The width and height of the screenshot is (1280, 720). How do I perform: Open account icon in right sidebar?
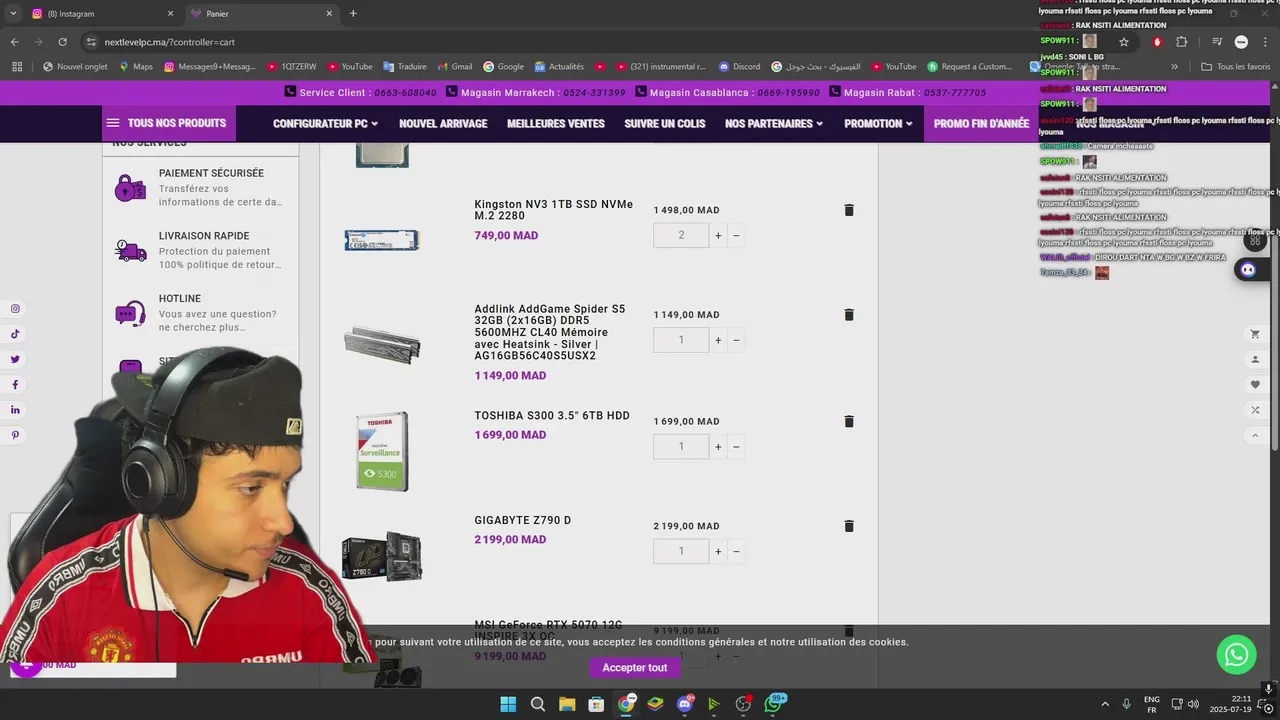click(1255, 359)
